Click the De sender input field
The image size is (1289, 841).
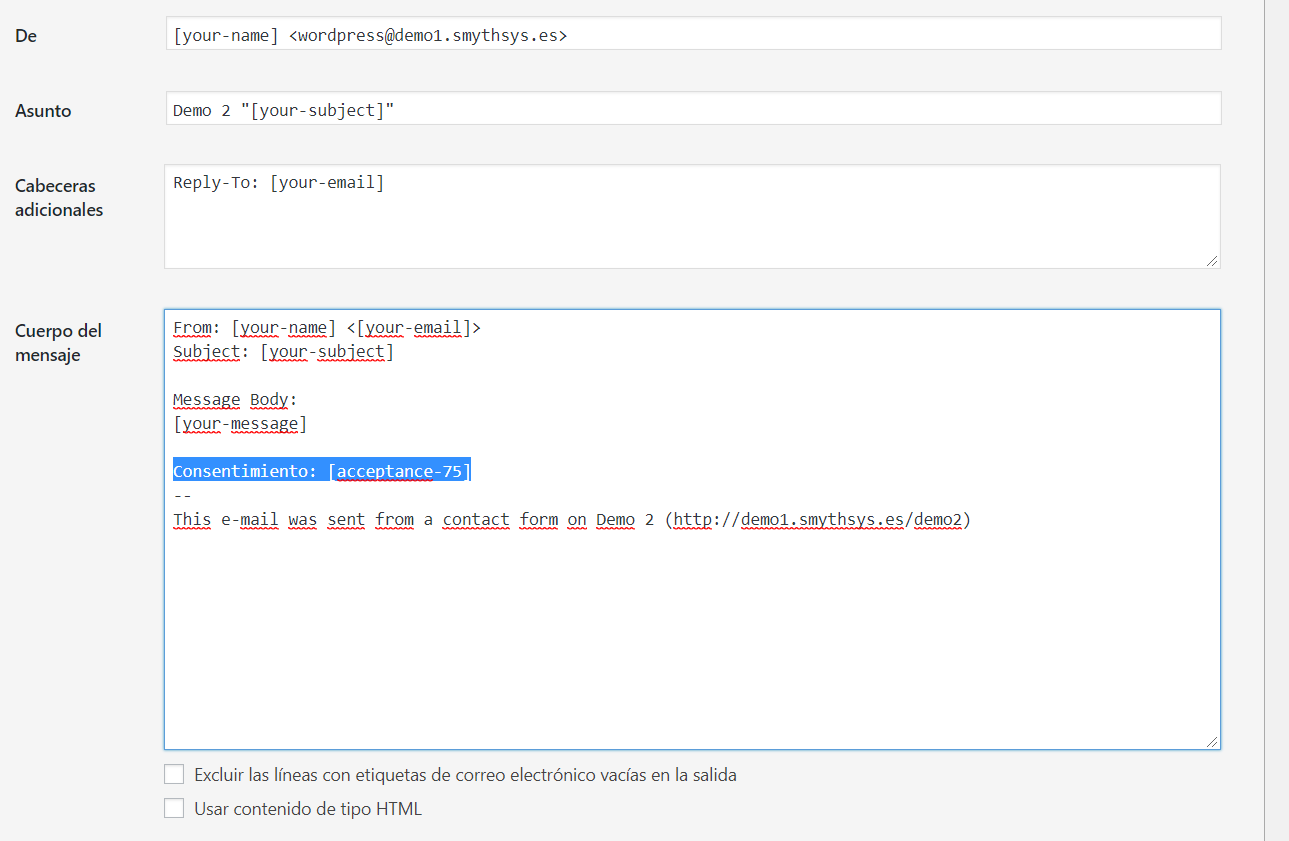pos(692,34)
